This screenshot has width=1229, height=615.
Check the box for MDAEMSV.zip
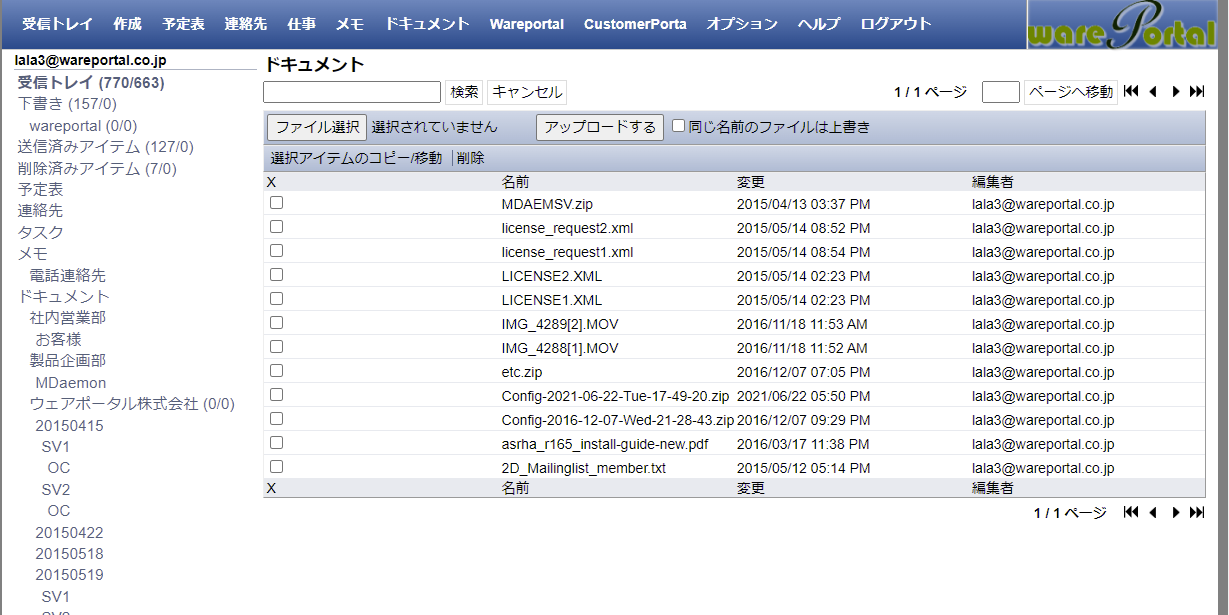tap(277, 203)
